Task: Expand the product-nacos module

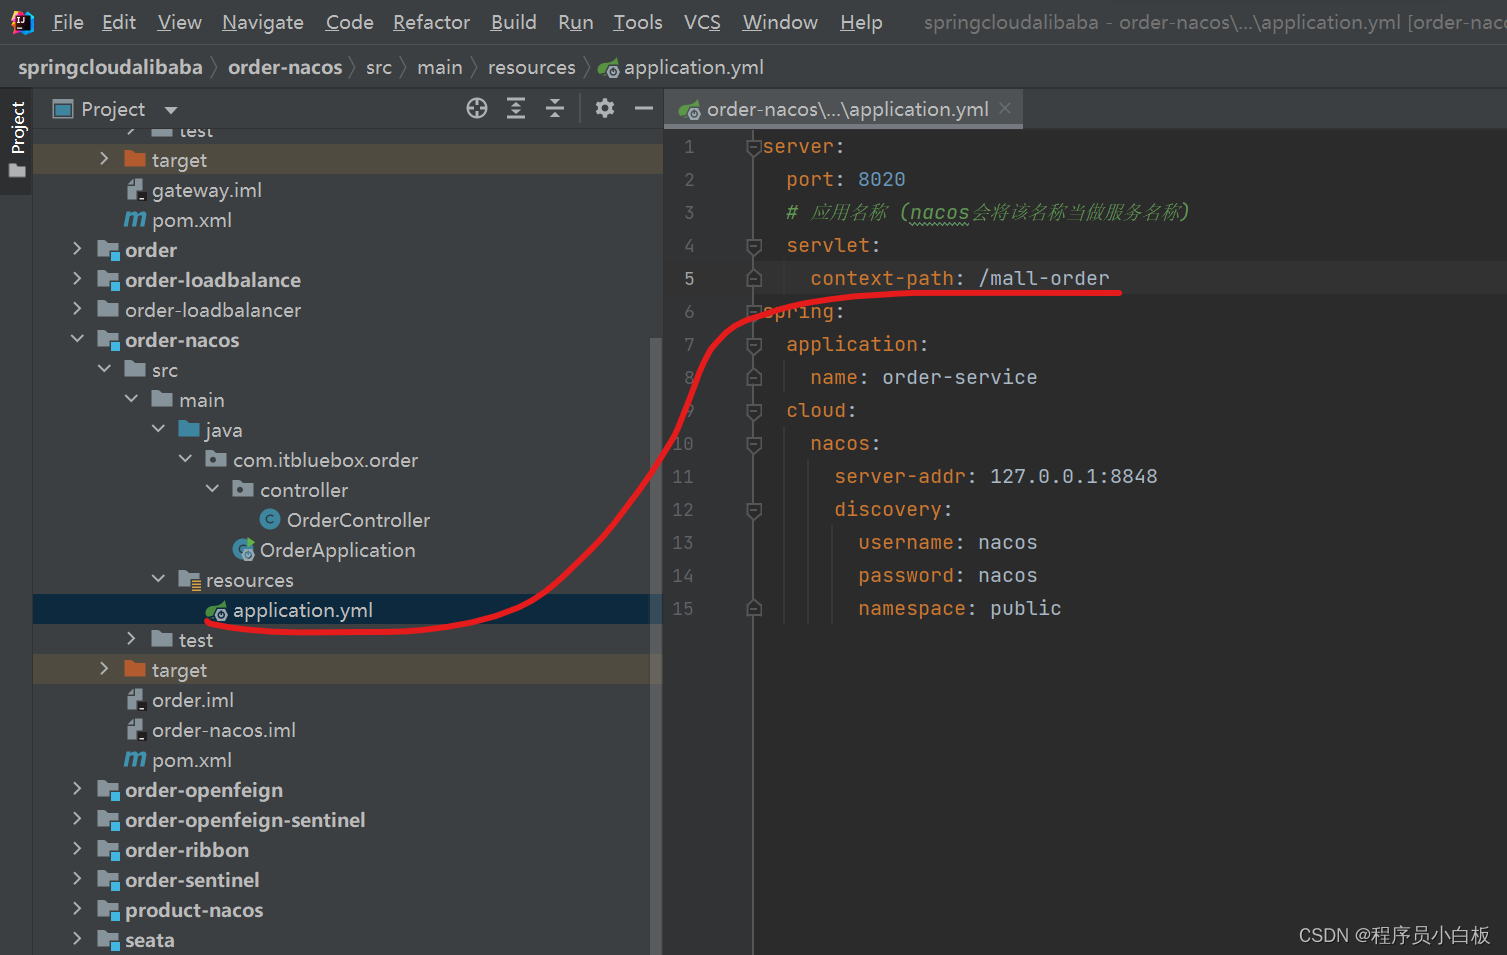Action: (x=77, y=909)
